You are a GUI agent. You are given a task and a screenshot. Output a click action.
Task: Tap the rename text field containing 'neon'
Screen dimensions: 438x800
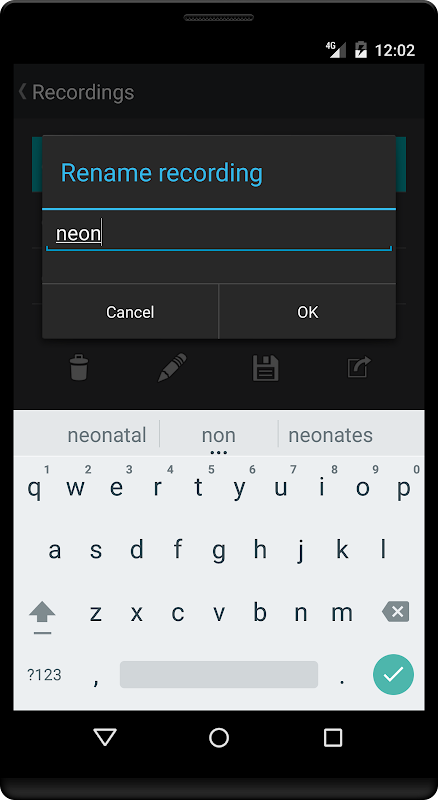pyautogui.click(x=219, y=234)
